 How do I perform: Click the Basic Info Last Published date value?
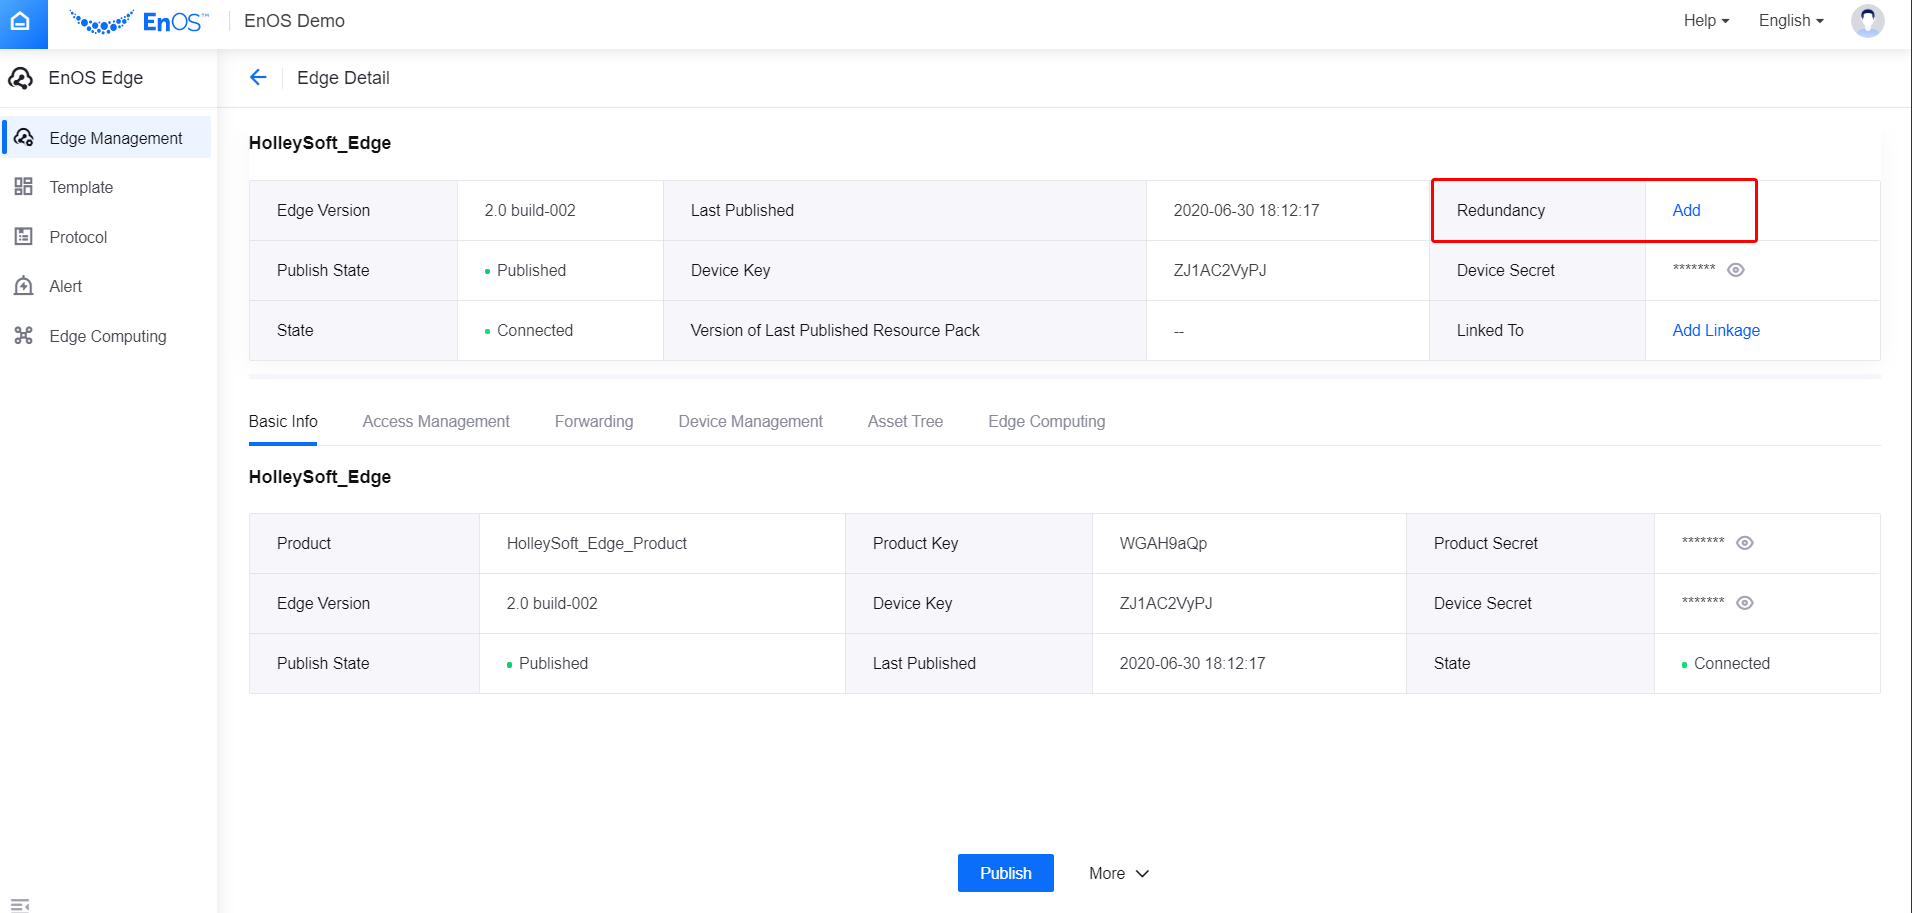[x=1192, y=663]
